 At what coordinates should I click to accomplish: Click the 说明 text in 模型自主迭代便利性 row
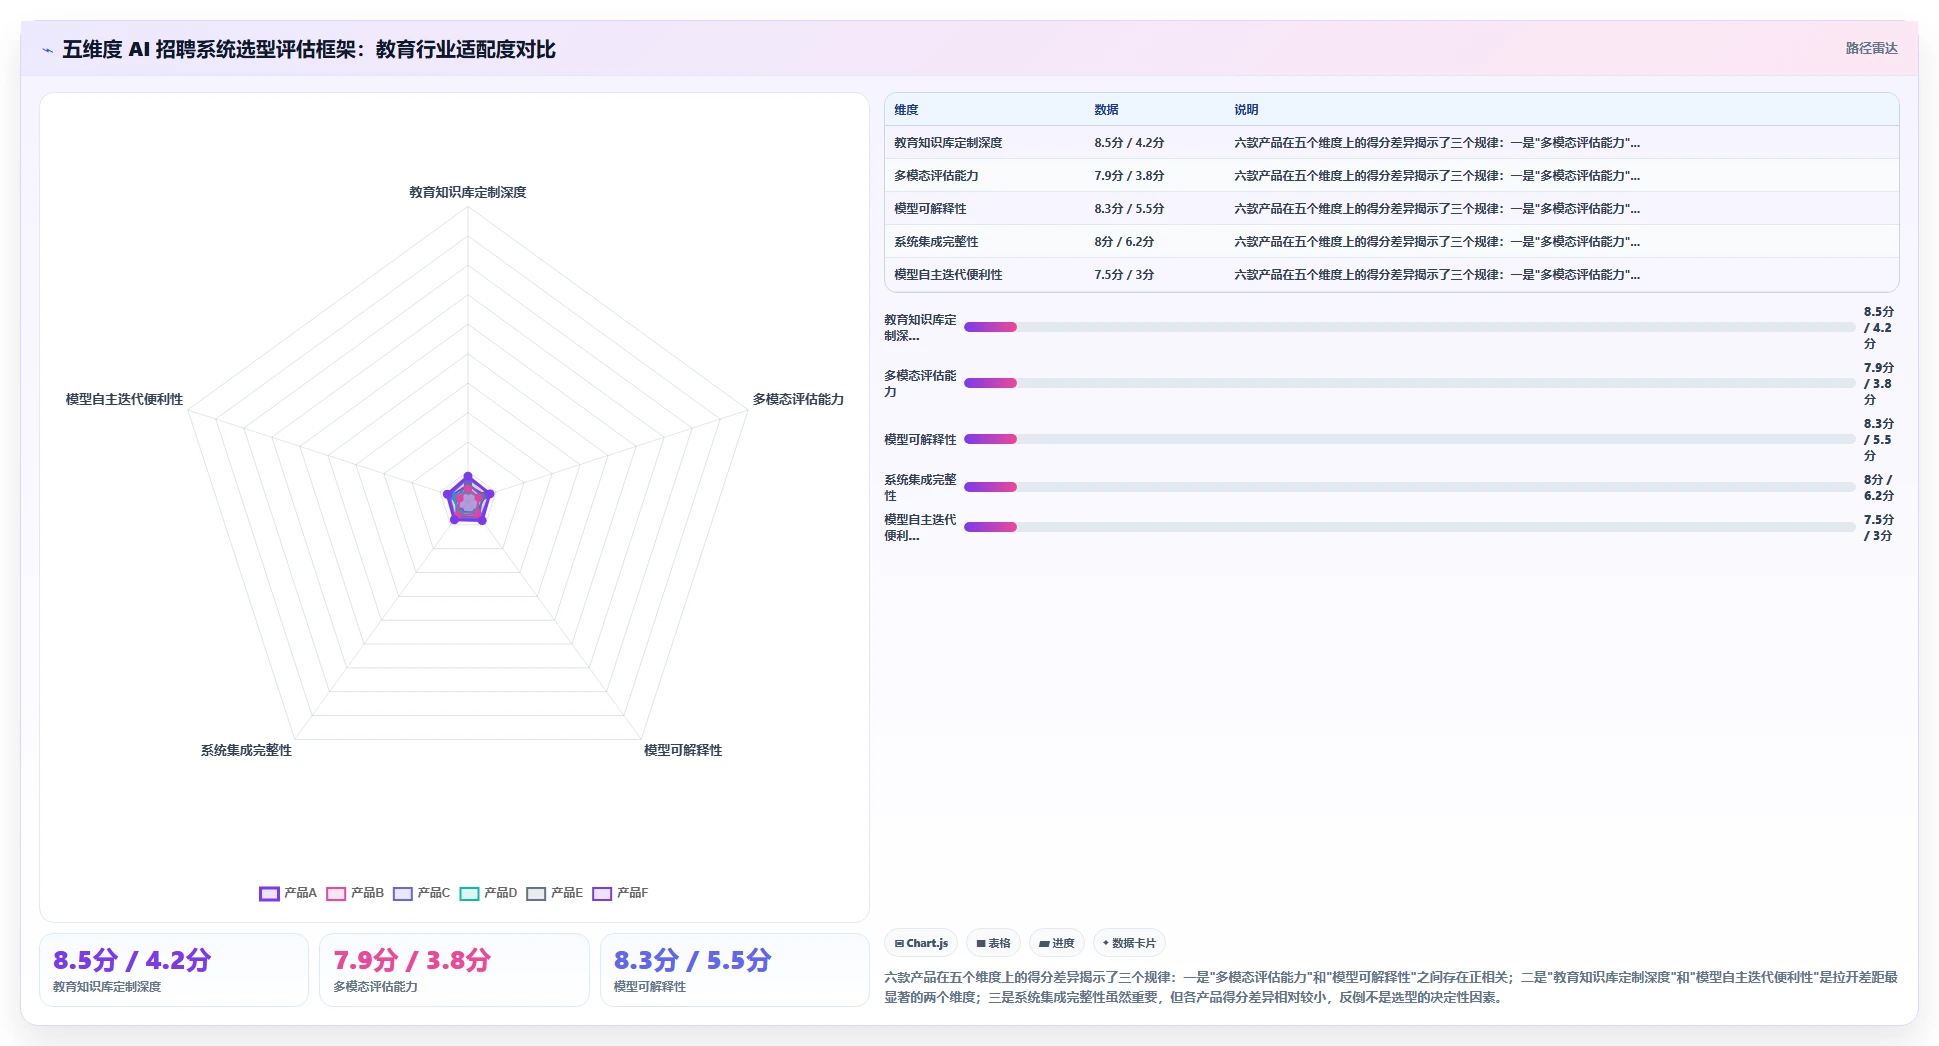click(x=1437, y=275)
